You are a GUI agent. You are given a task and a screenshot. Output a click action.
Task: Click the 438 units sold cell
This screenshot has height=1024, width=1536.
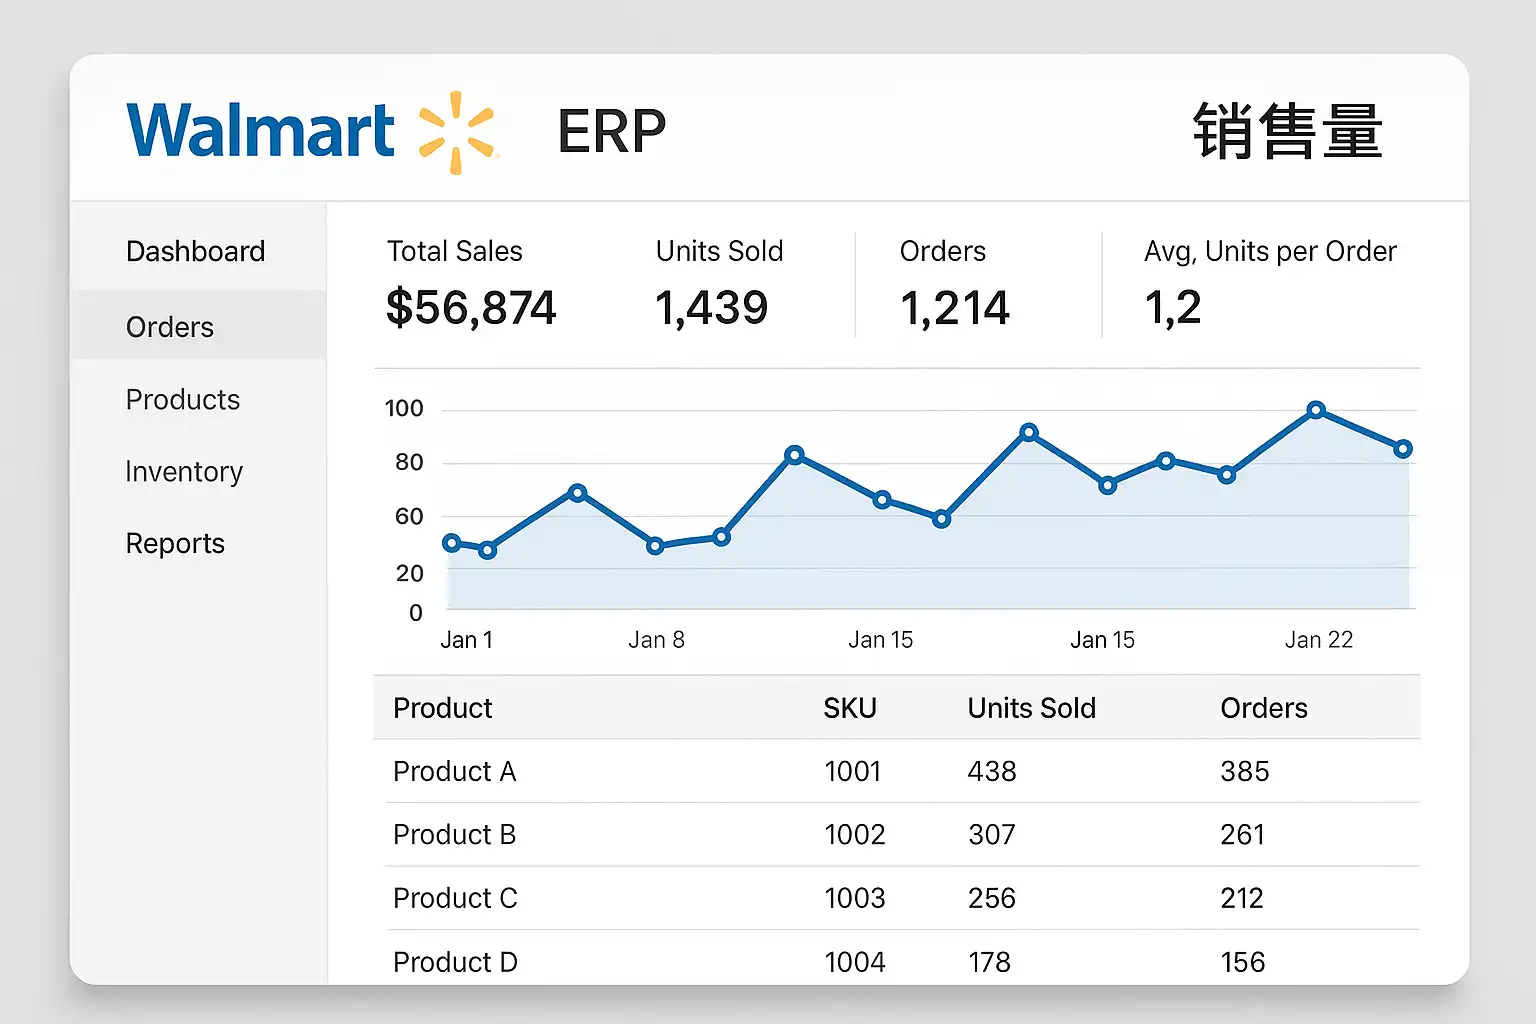[992, 771]
